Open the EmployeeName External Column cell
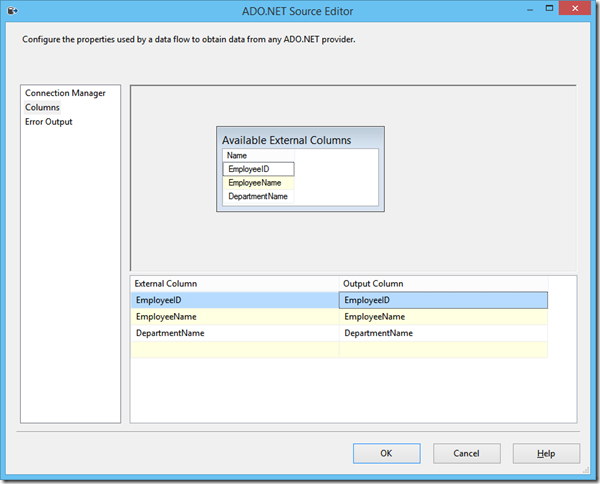 click(x=235, y=317)
